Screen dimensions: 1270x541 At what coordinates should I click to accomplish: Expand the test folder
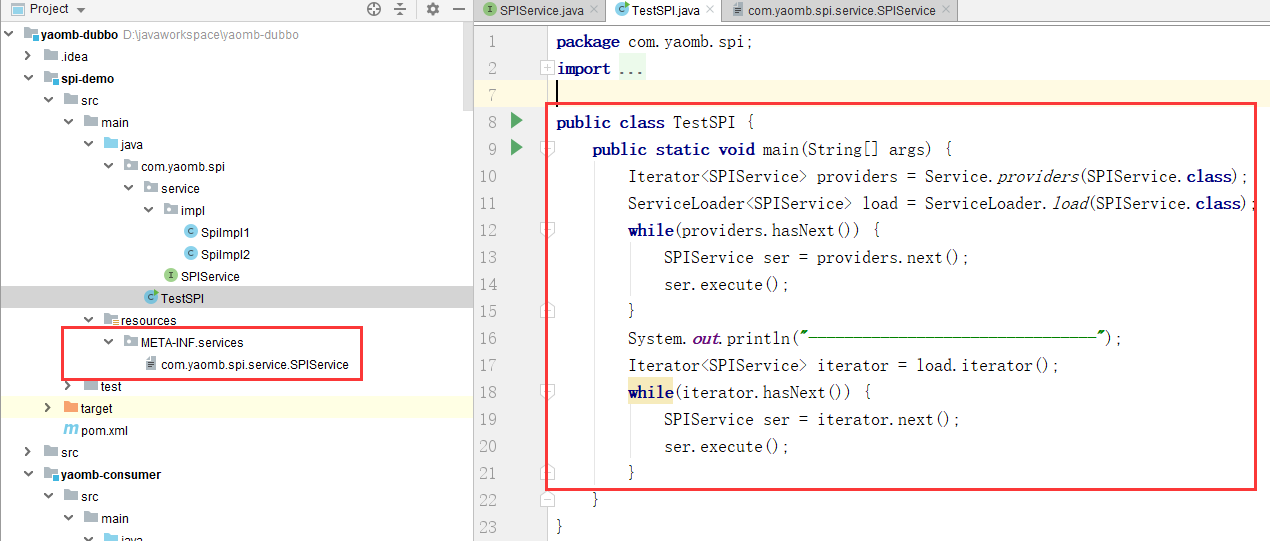[68, 386]
